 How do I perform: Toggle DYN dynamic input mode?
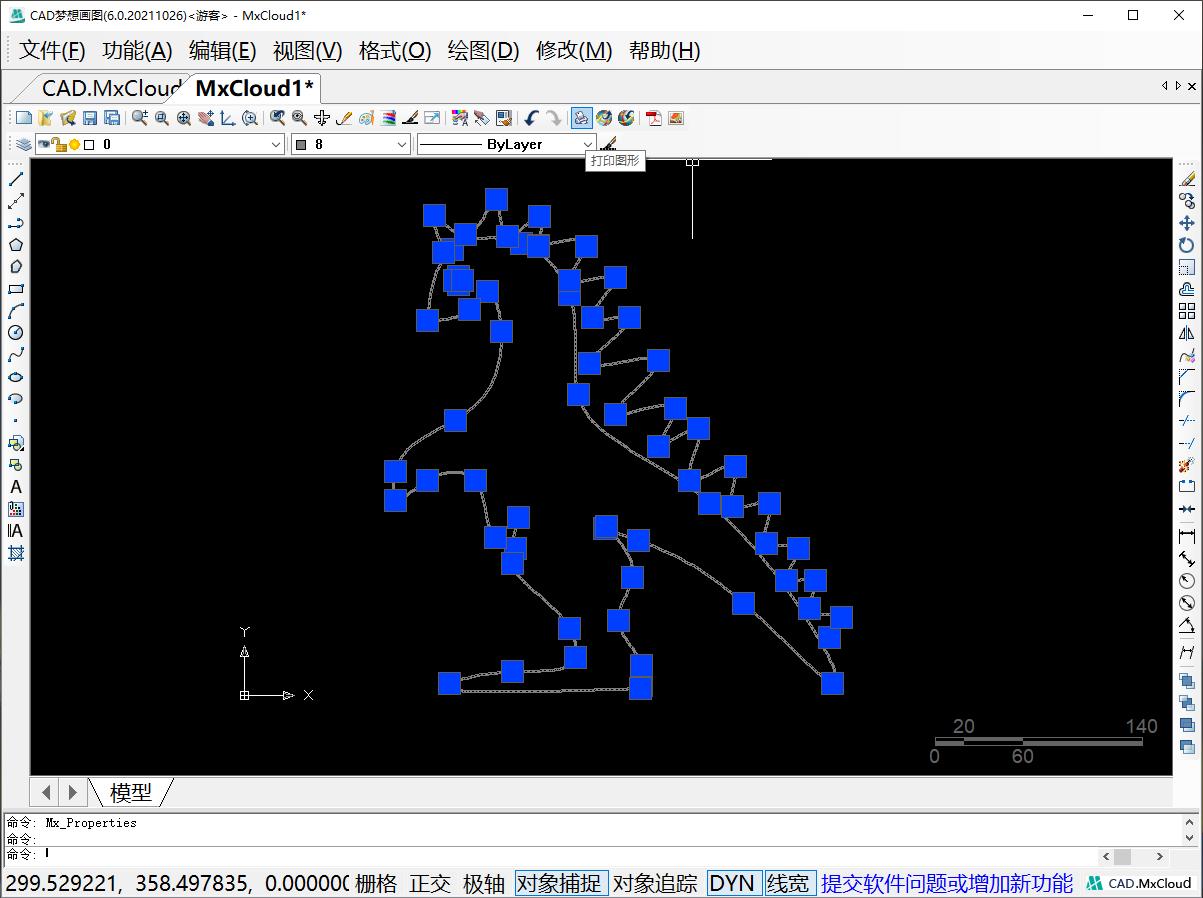[x=732, y=883]
